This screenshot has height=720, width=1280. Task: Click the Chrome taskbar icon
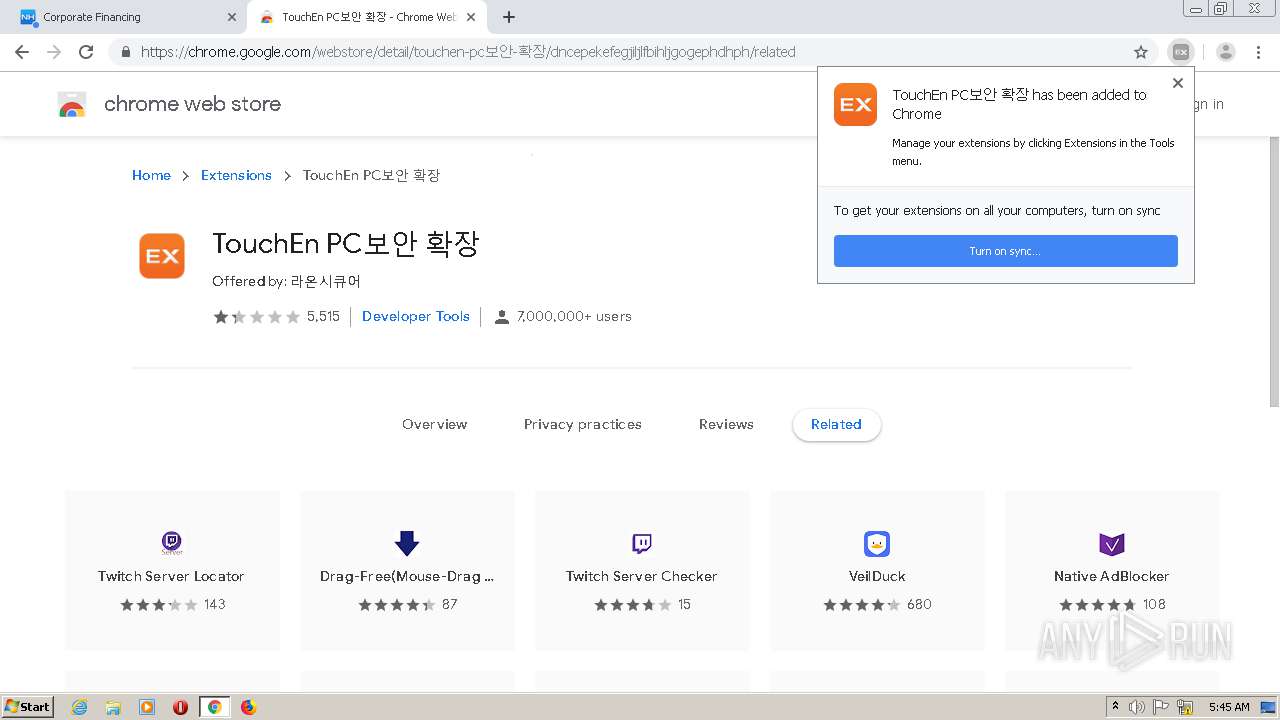coord(215,707)
